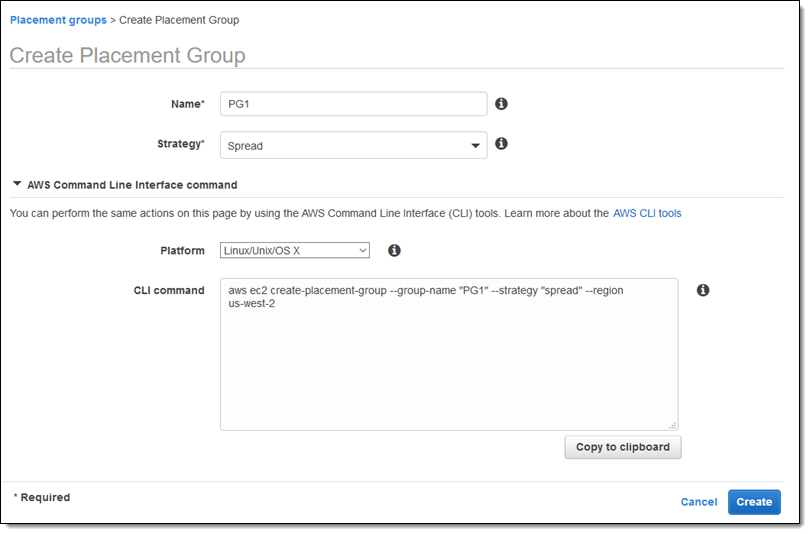The width and height of the screenshot is (810, 534).
Task: Click the blue Create button
Action: 754,502
